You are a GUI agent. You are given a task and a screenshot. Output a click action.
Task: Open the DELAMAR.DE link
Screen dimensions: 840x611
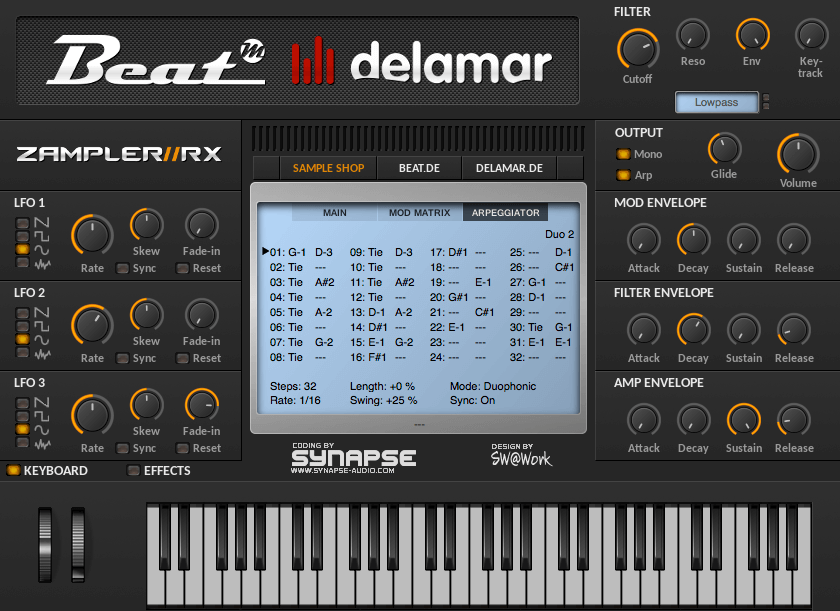509,168
